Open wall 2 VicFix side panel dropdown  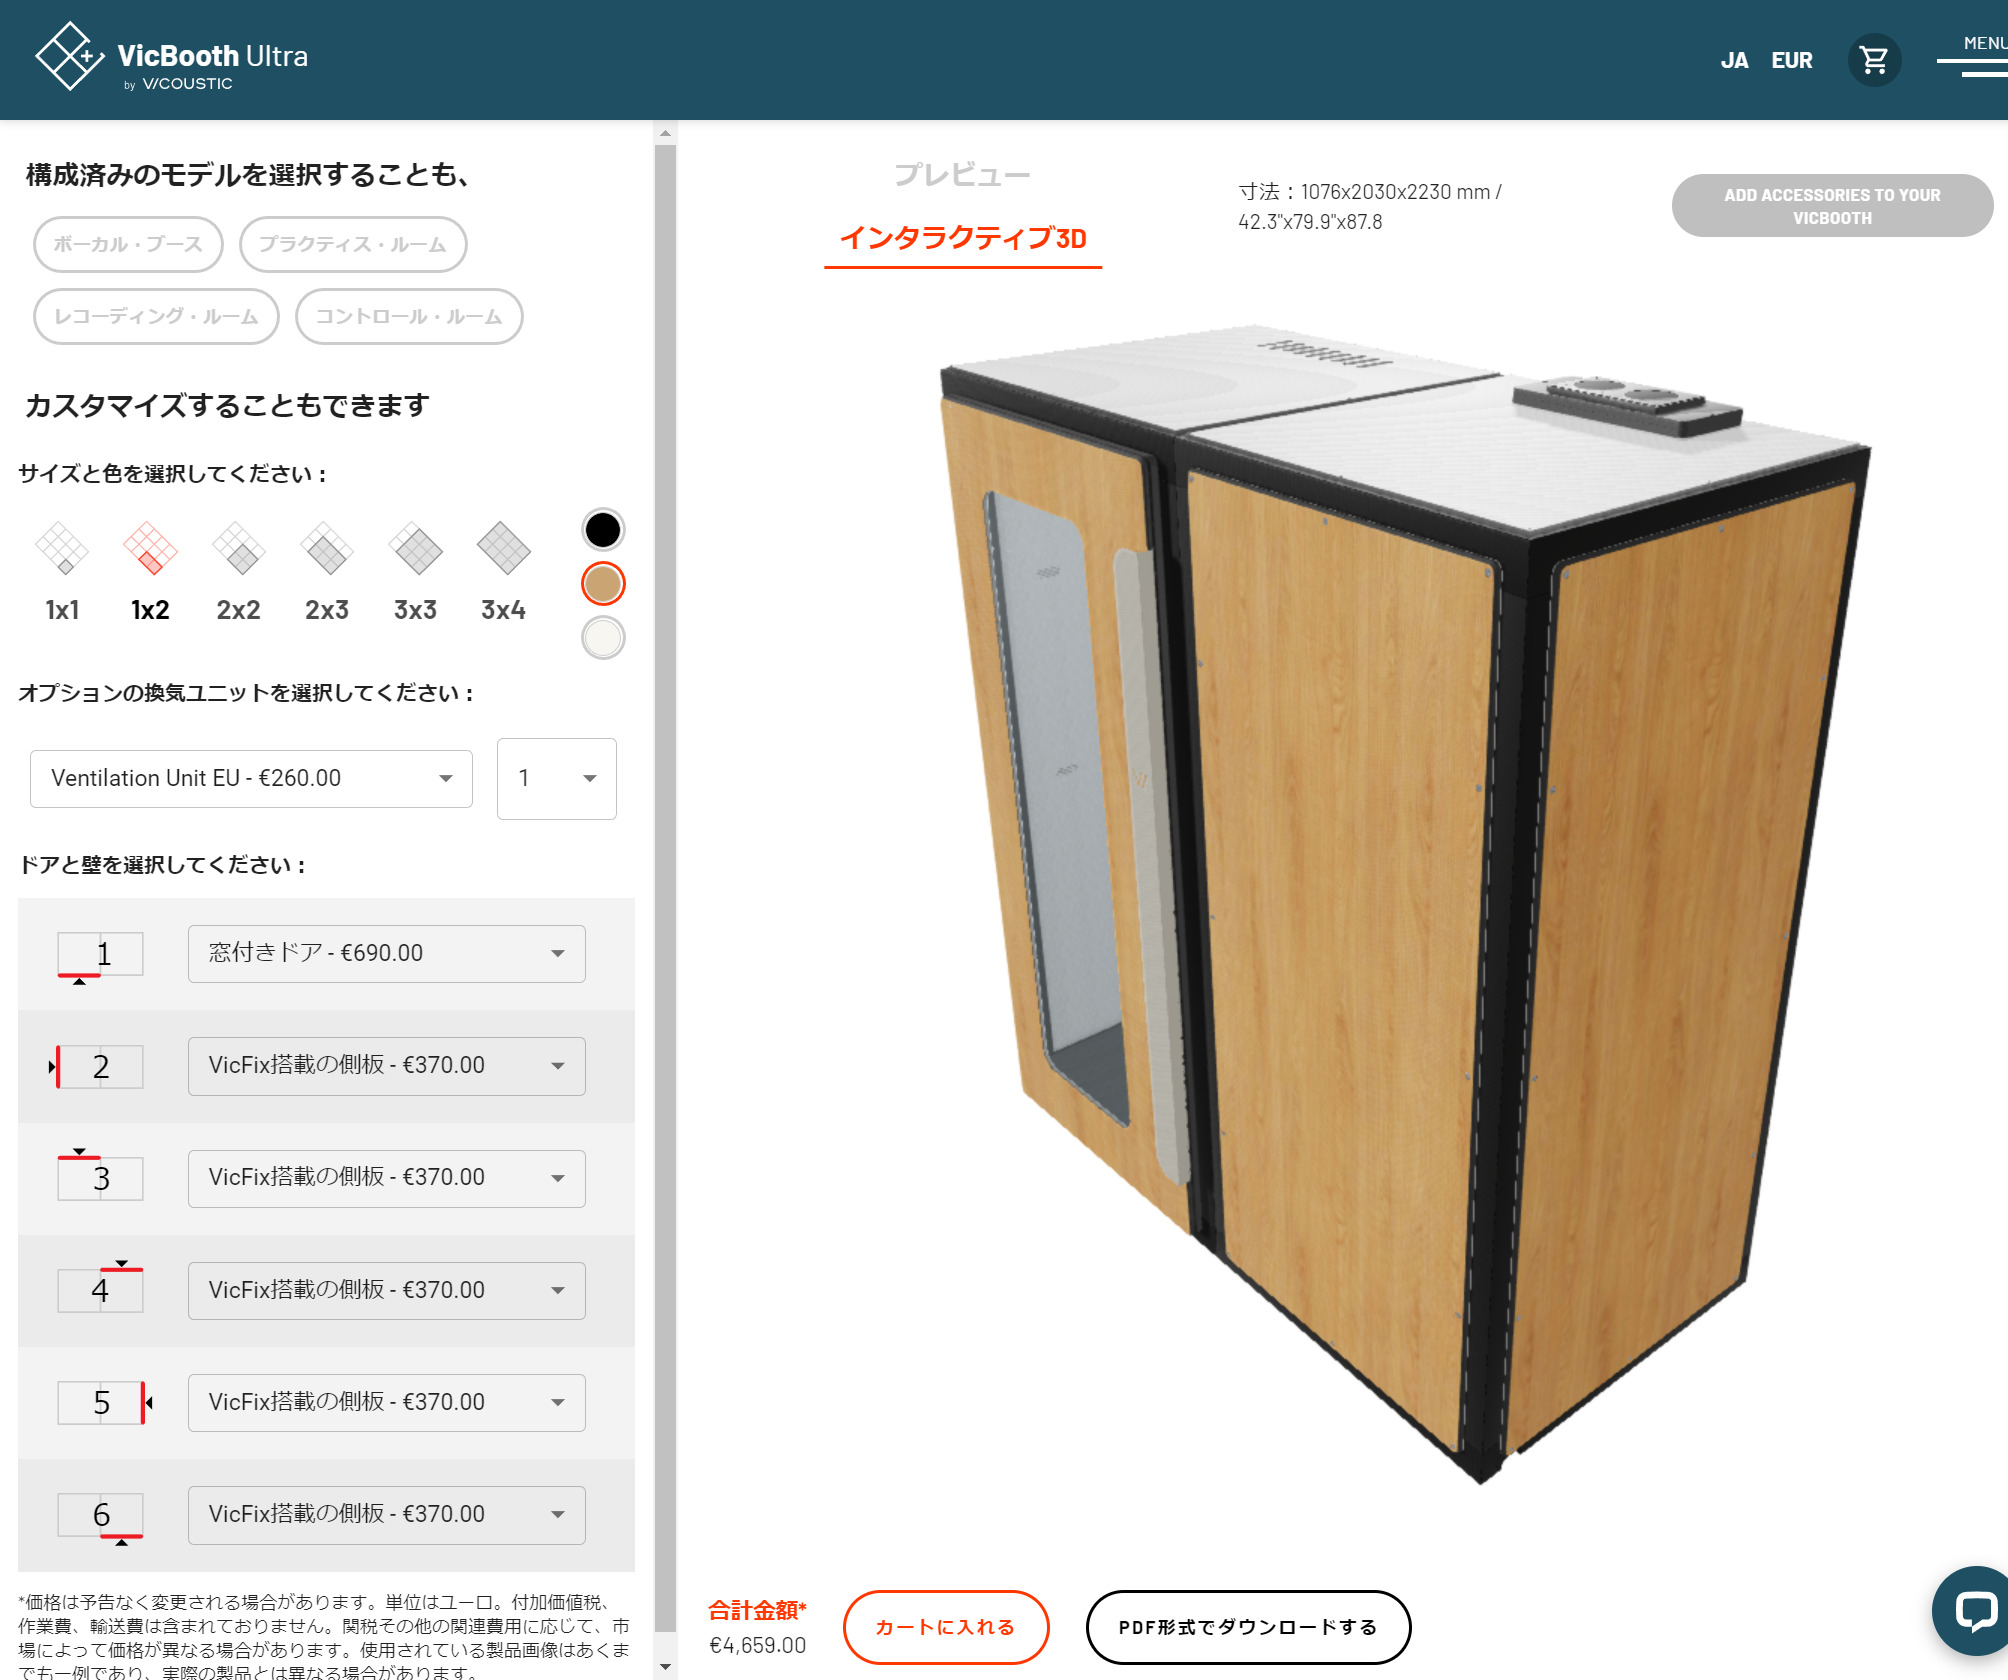[x=386, y=1065]
